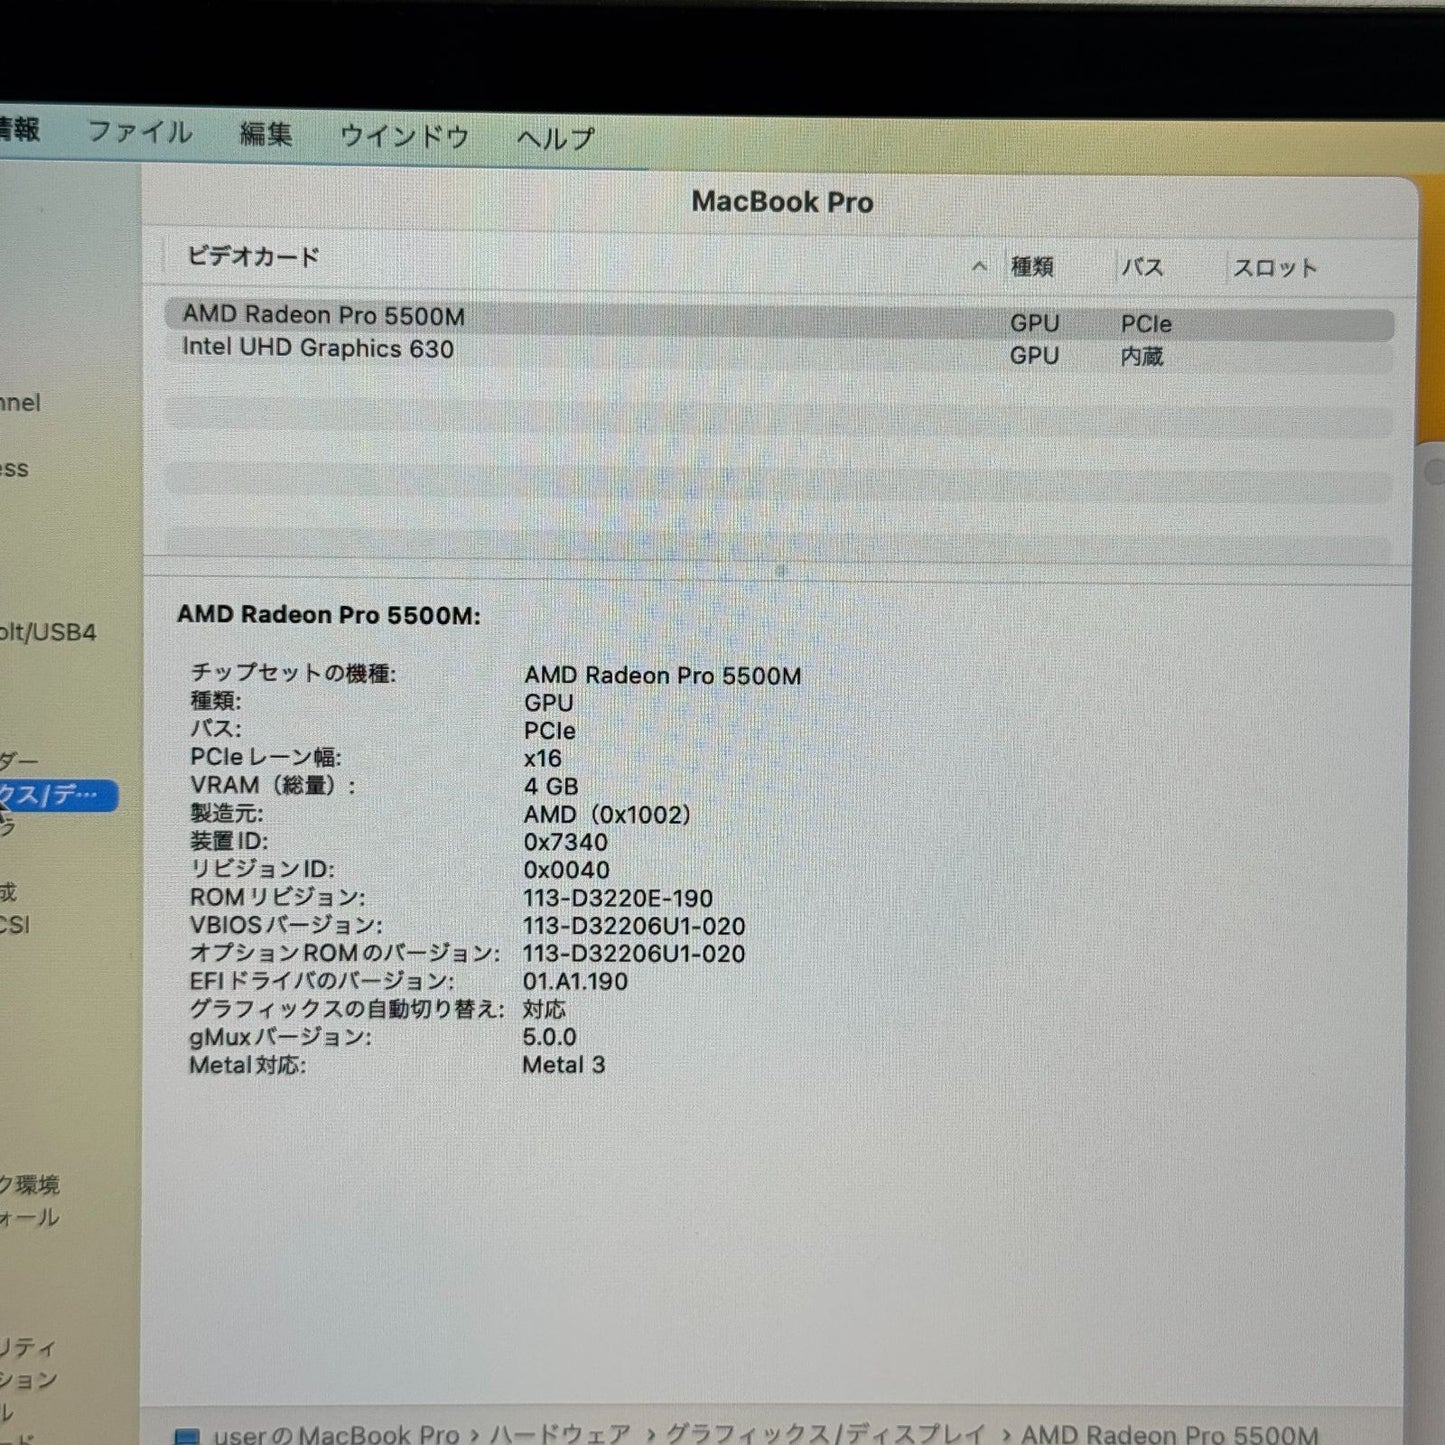Click the EFI driver version 01.A1.190
The image size is (1445, 1445).
tap(575, 981)
